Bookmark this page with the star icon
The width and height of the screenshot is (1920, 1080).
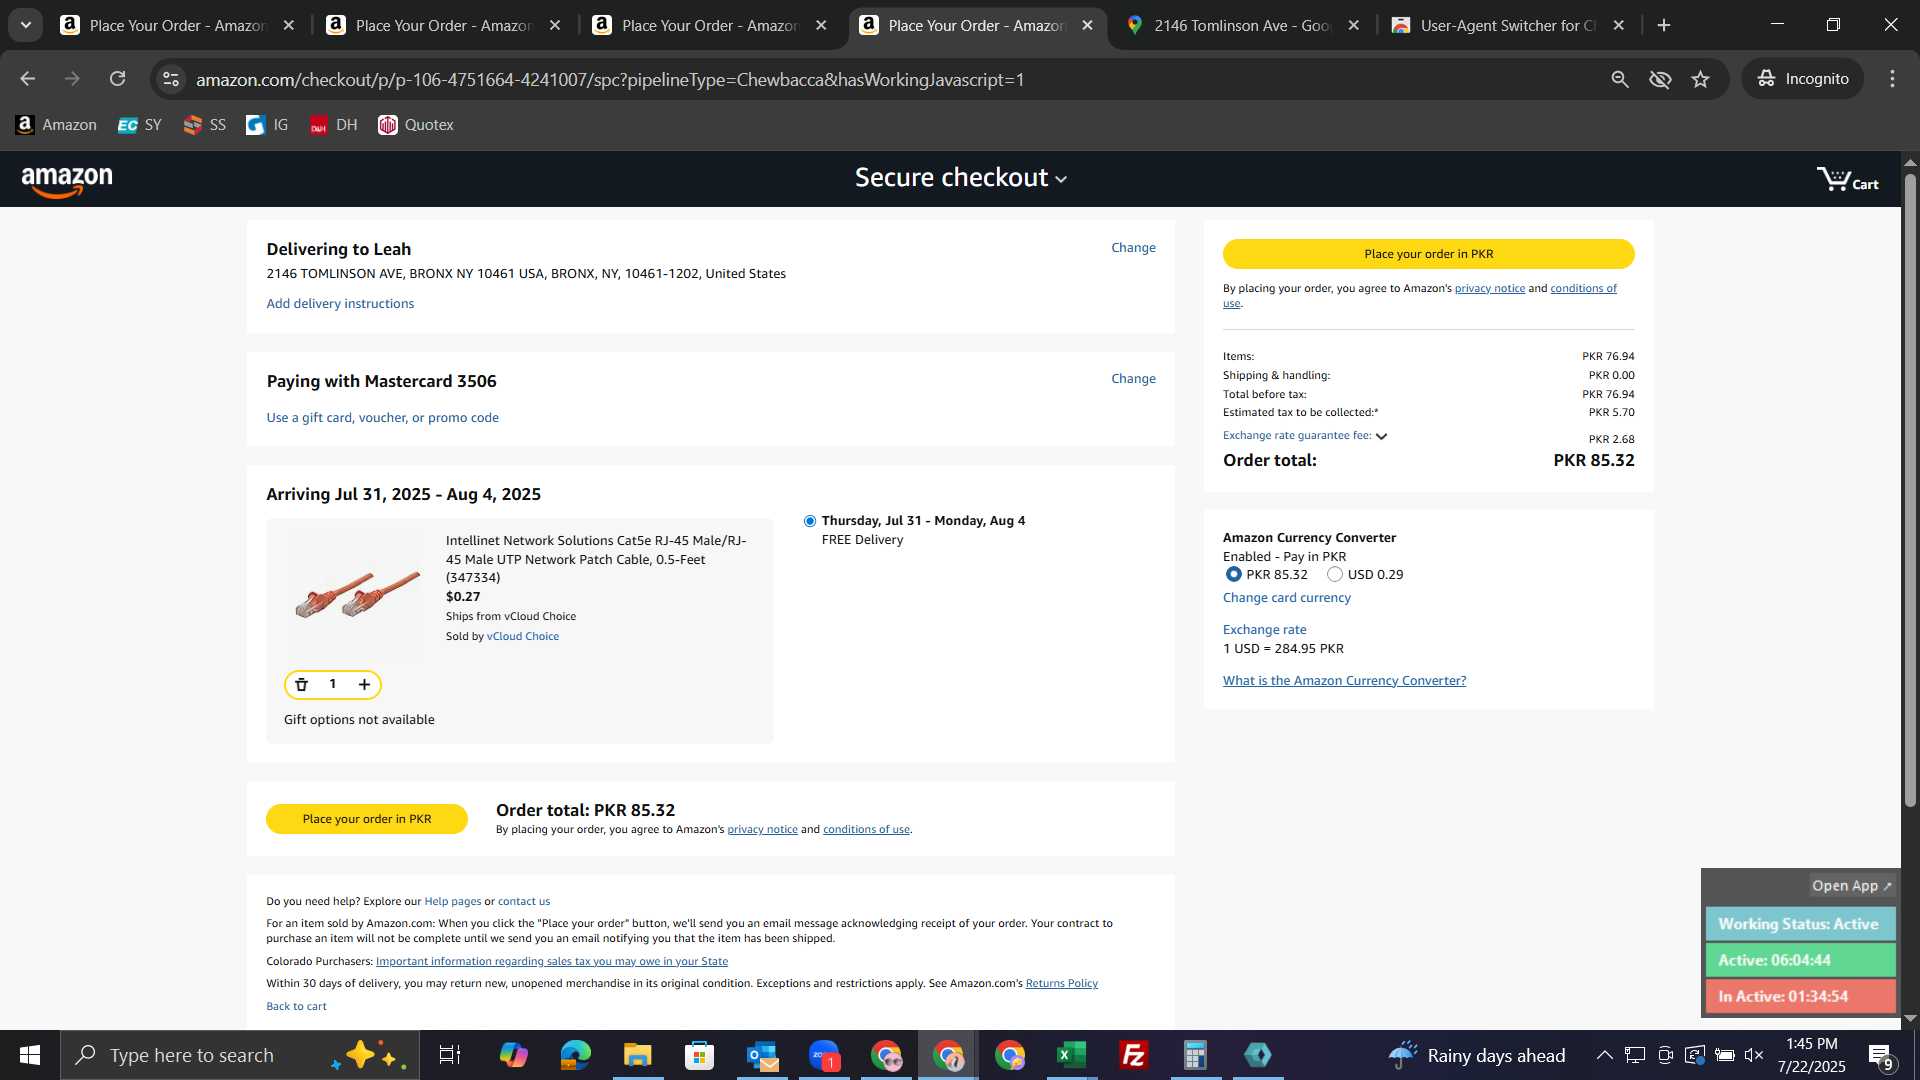1701,79
